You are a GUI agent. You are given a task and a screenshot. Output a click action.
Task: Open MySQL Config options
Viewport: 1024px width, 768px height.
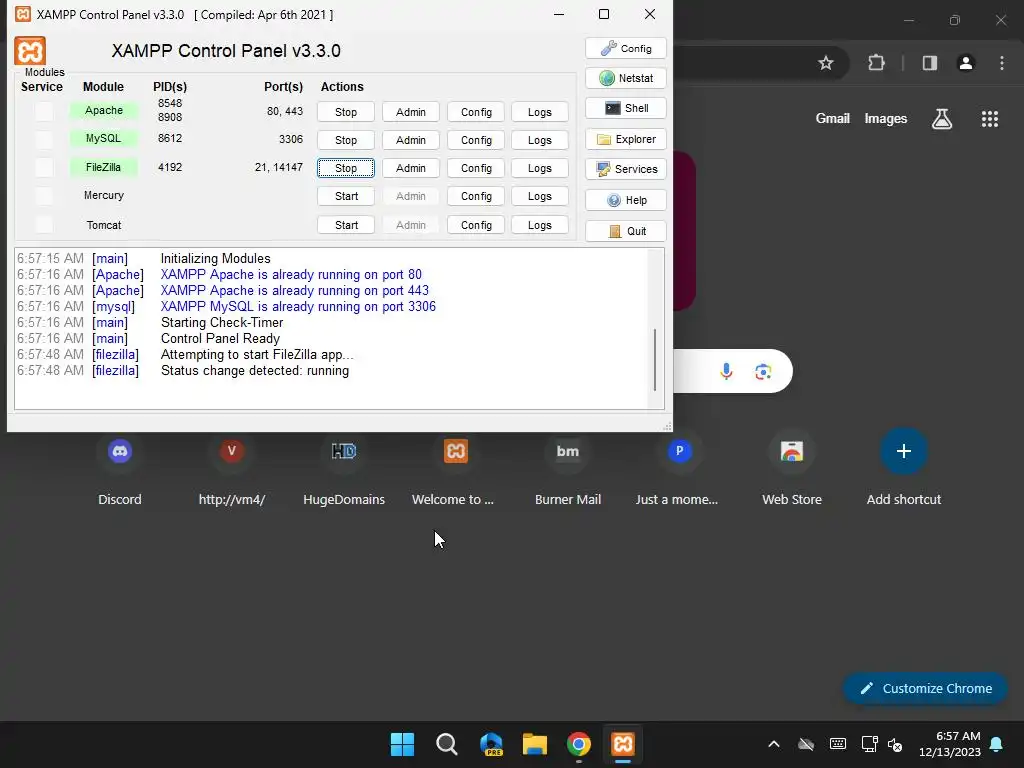tap(476, 140)
